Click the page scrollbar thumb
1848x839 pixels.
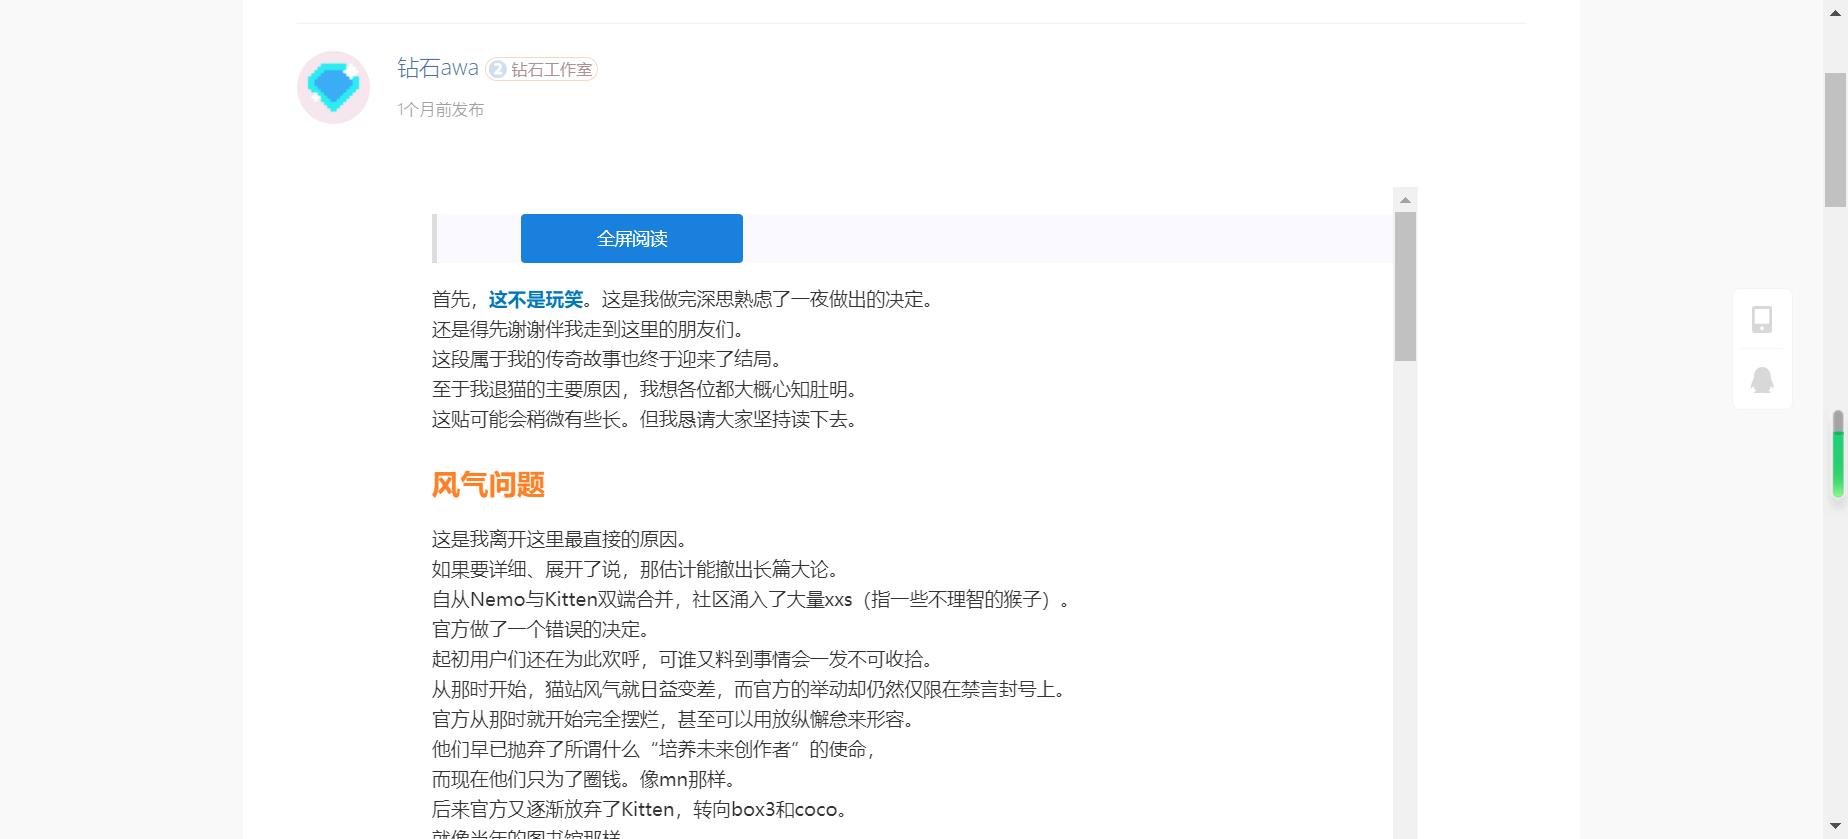[x=1836, y=140]
